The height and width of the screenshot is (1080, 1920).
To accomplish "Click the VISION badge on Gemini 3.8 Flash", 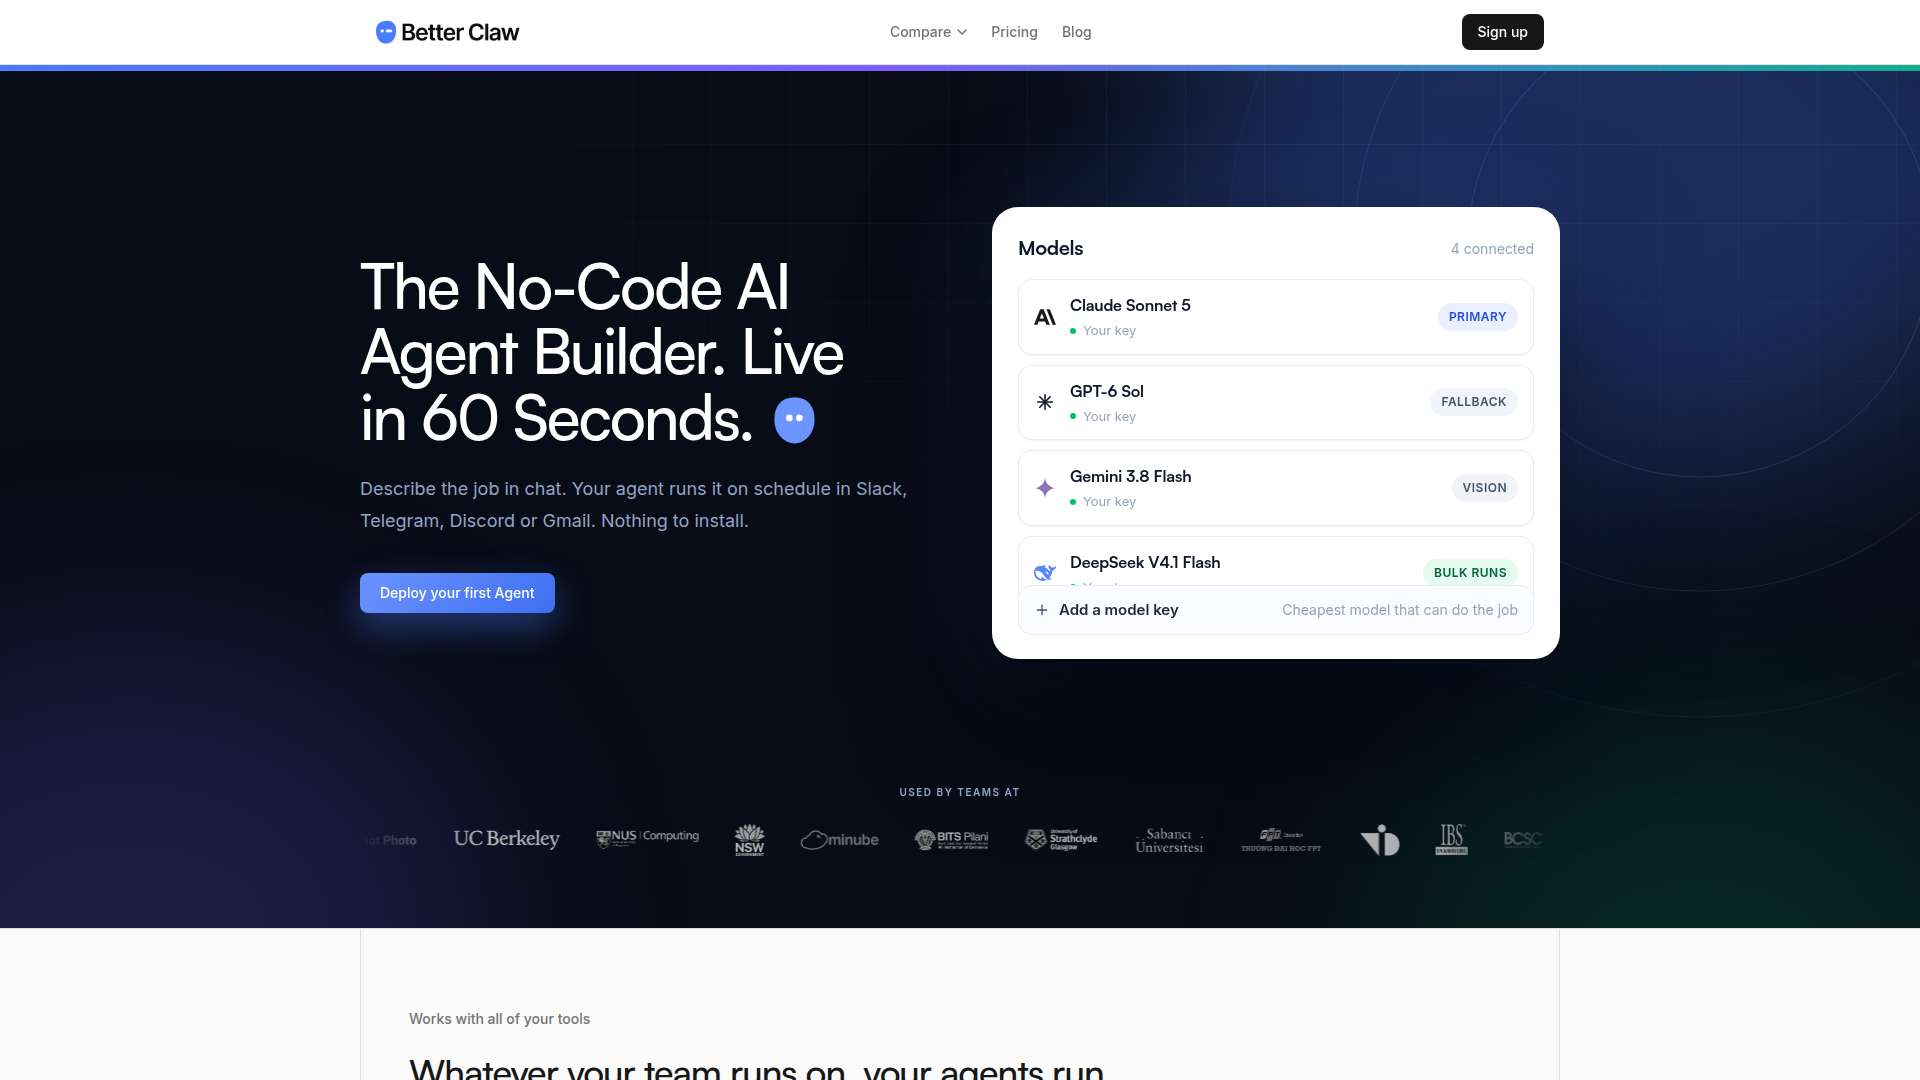I will pyautogui.click(x=1484, y=488).
